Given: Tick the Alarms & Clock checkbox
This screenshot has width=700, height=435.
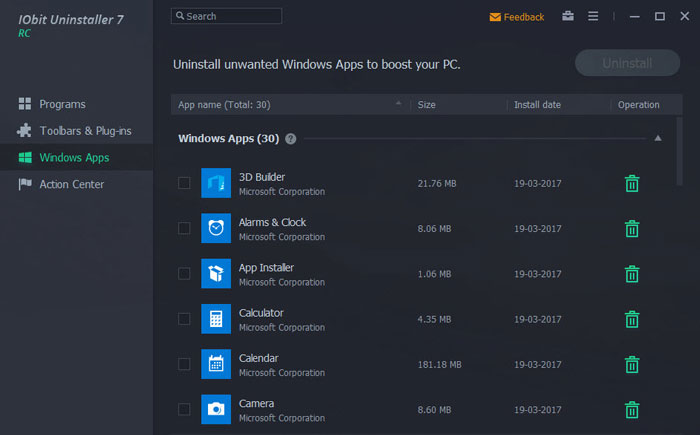Looking at the screenshot, I should 184,228.
